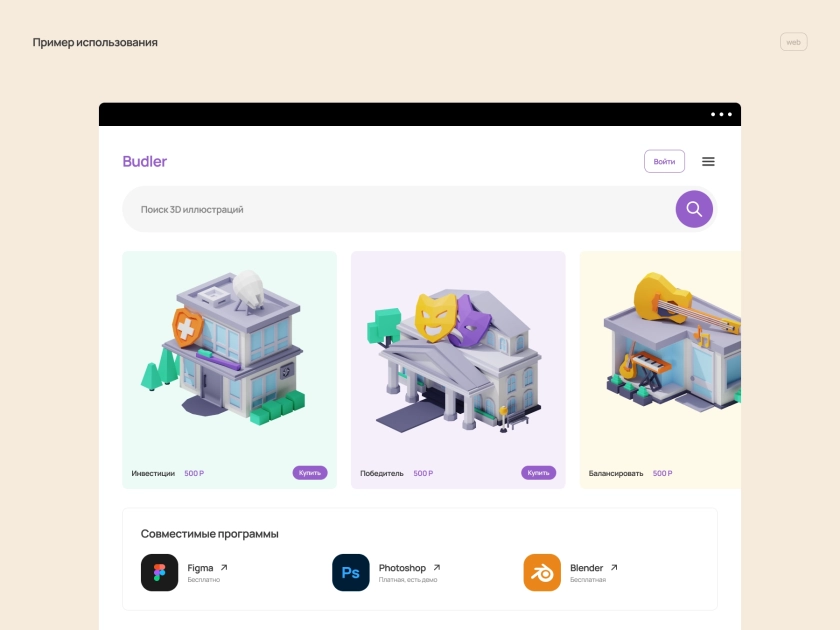
Task: Click the Photoshop Ps icon
Action: click(351, 572)
